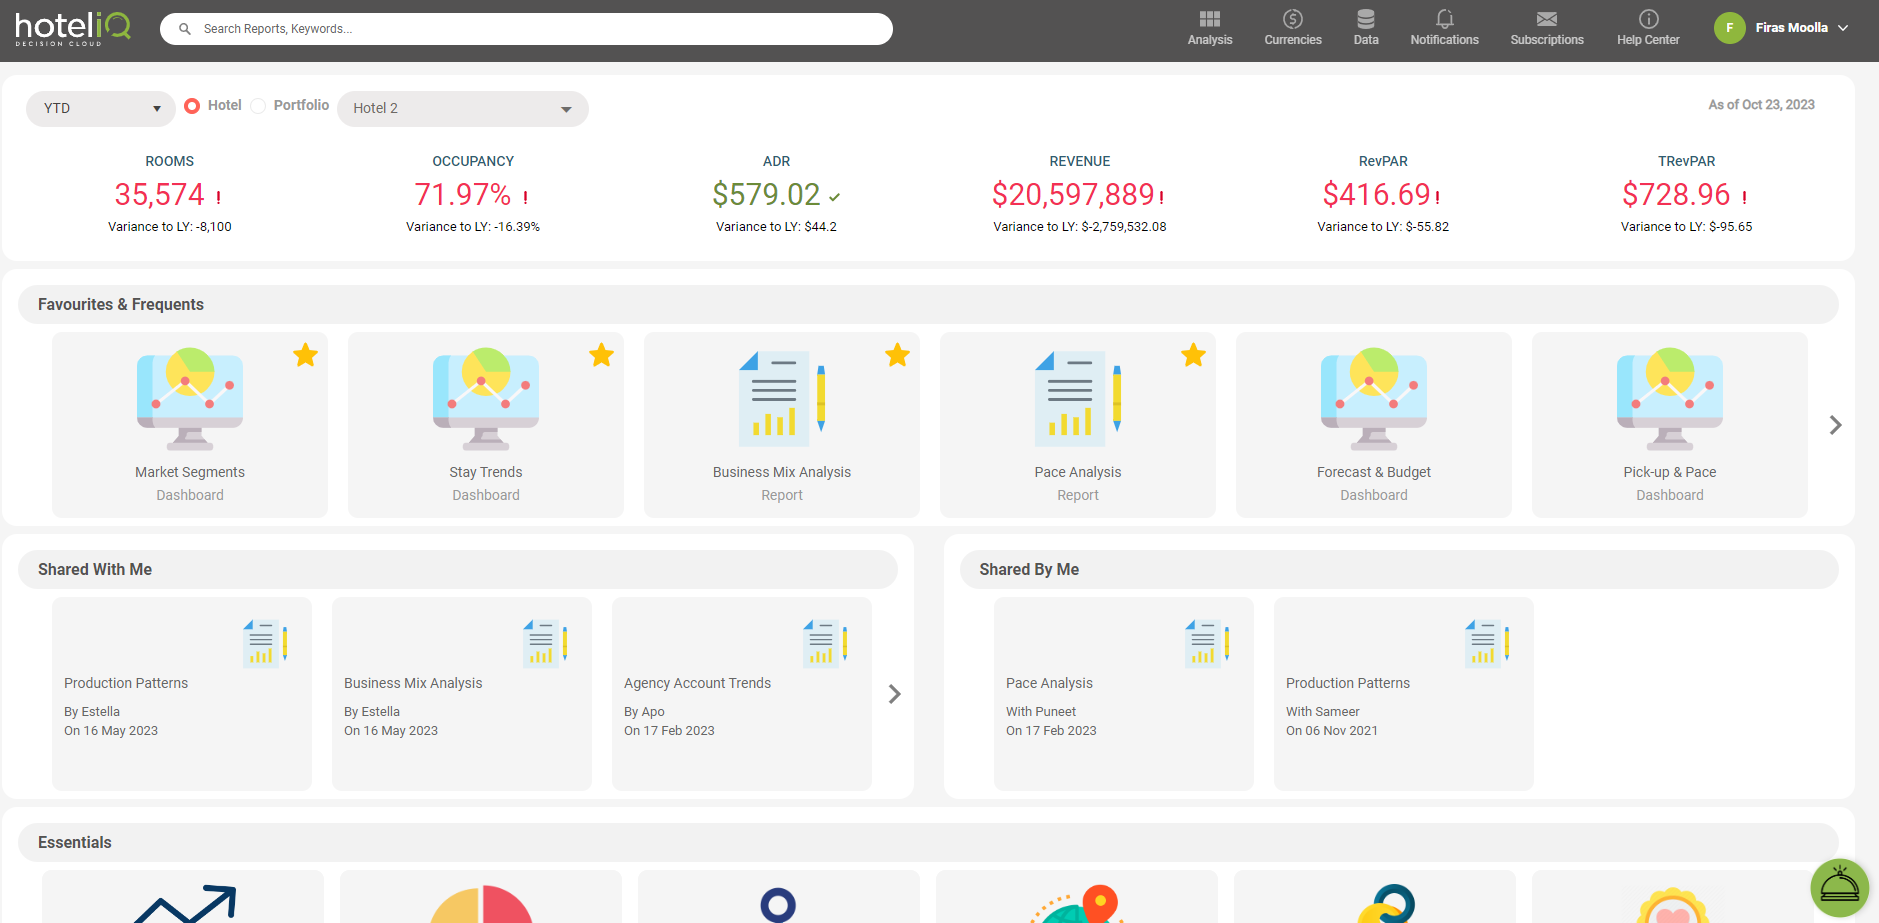The height and width of the screenshot is (923, 1879).
Task: Open the Analysis grid icon
Action: coord(1210,19)
